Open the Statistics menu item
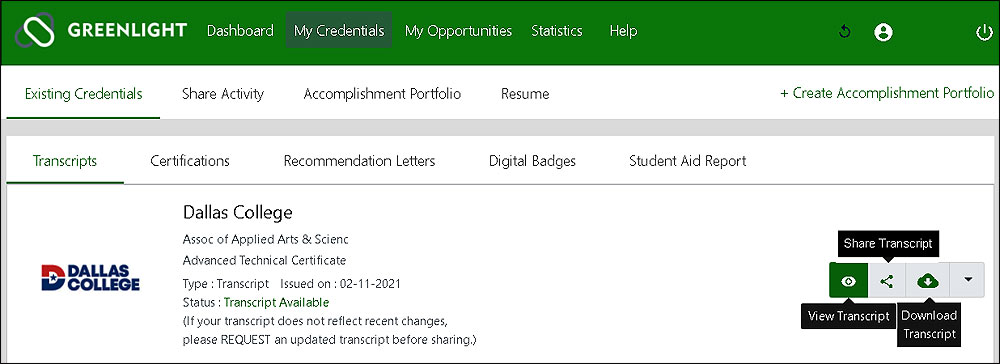The image size is (1000, 364). (x=557, y=31)
